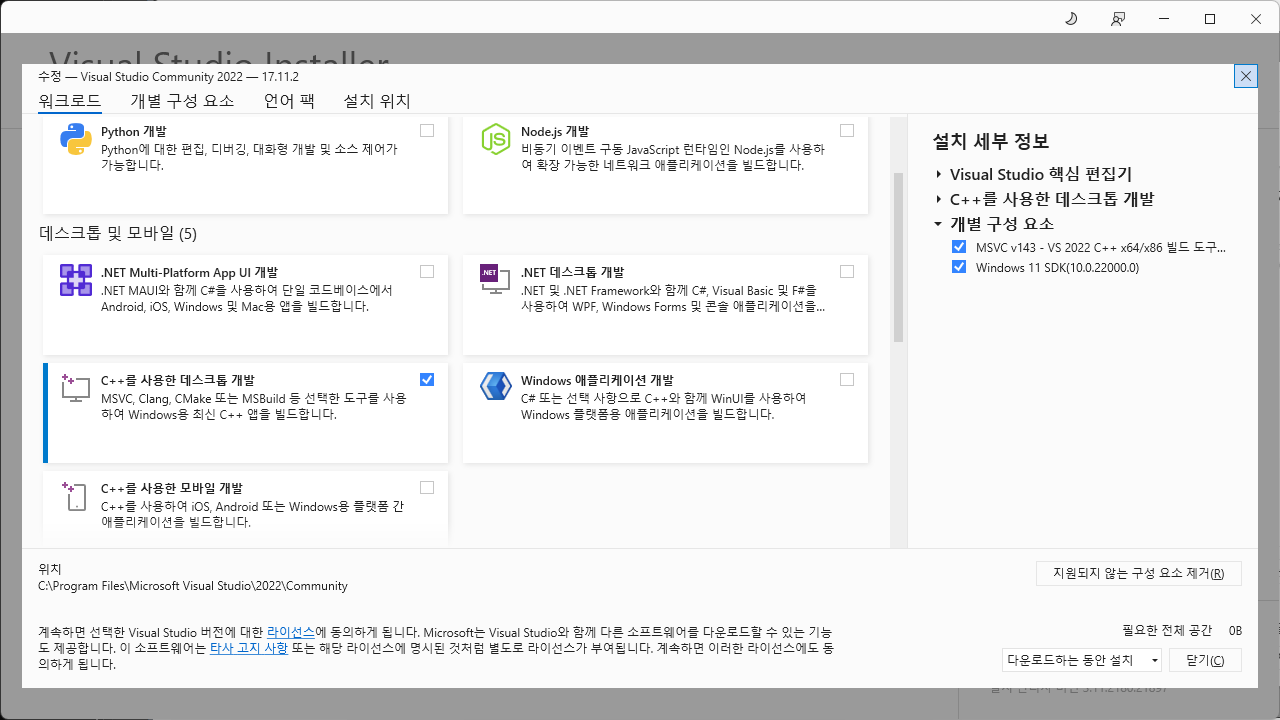1280x720 pixels.
Task: Open the 언어 팩 tab
Action: [289, 101]
